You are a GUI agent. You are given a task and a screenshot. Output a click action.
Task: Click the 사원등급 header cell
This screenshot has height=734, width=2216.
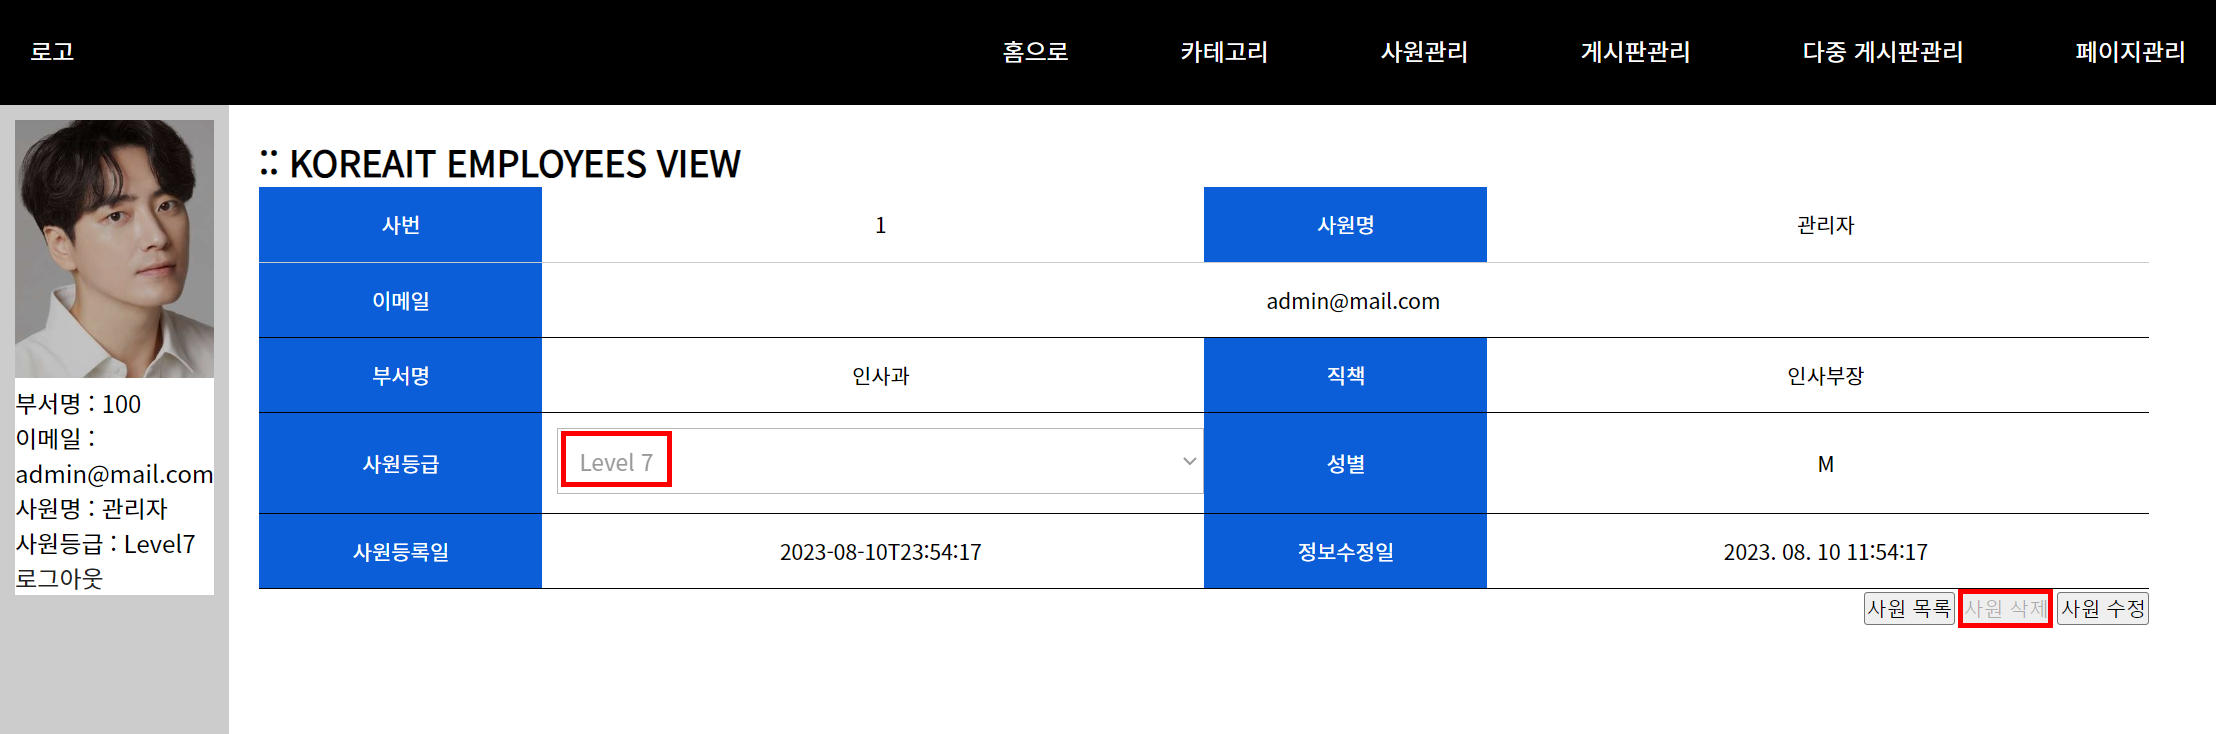(x=400, y=463)
